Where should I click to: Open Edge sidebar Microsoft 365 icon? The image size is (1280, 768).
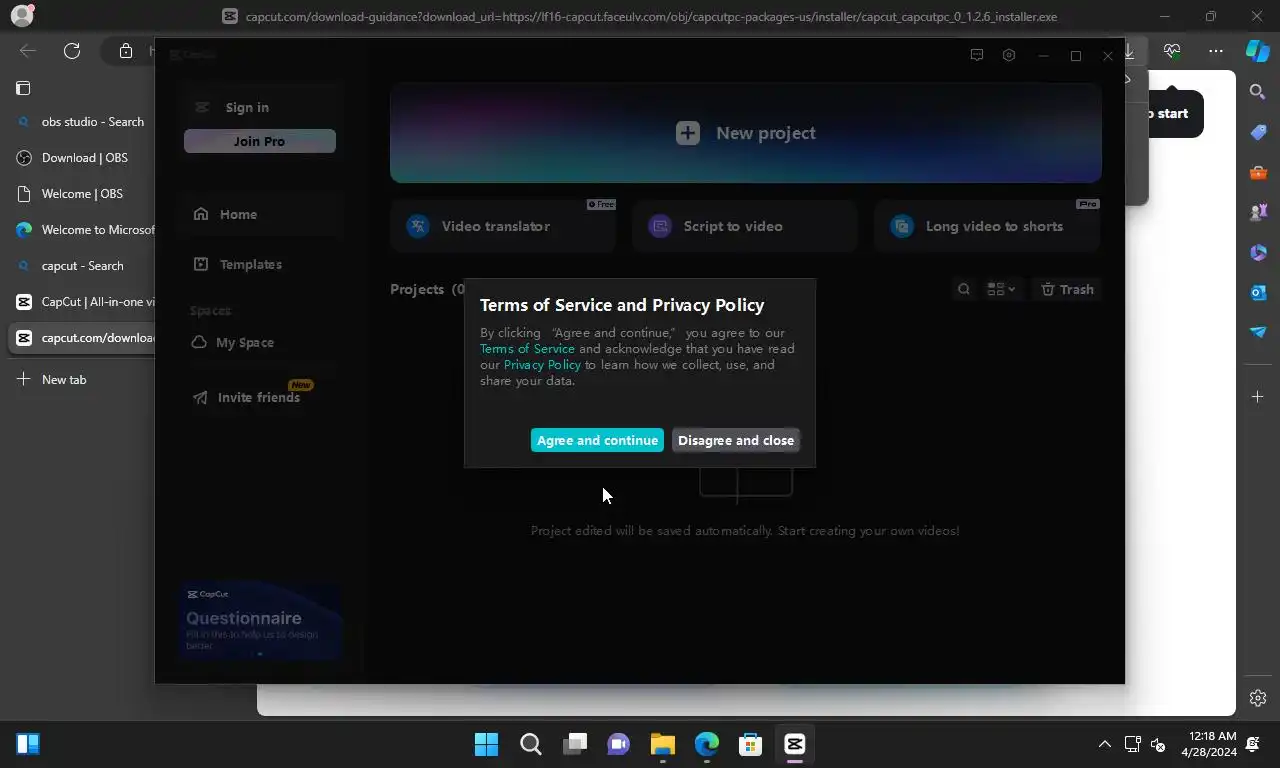coord(1258,252)
